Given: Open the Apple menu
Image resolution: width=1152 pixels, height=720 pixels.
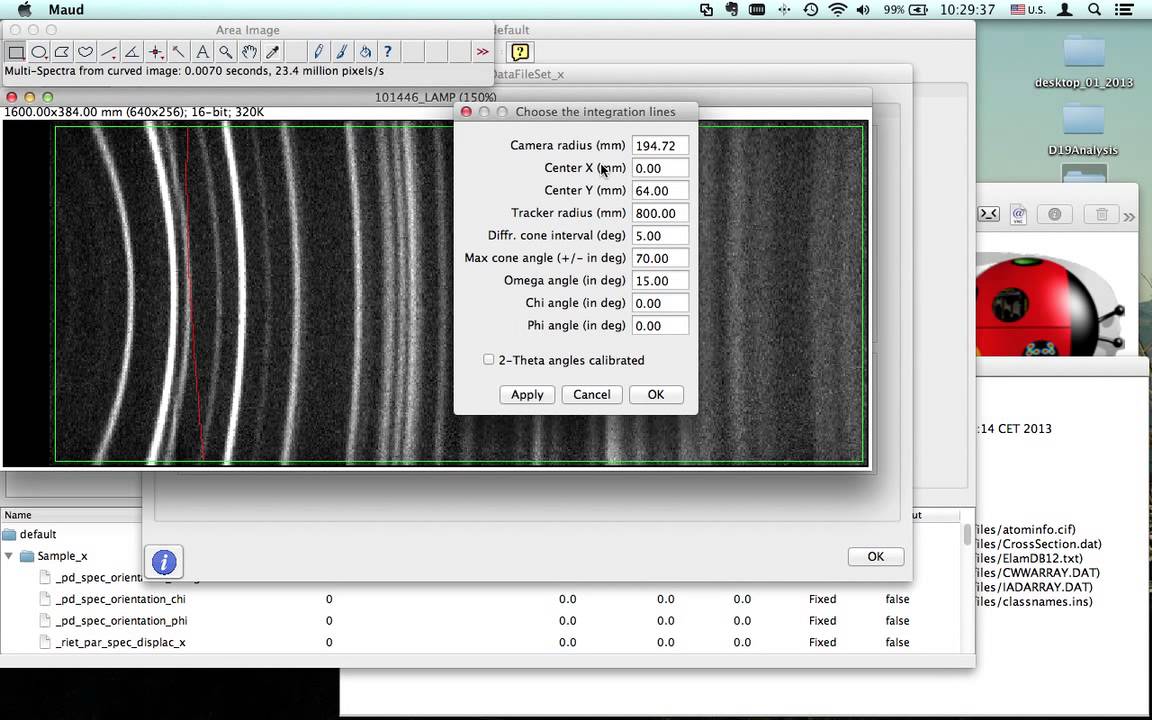Looking at the screenshot, I should coord(24,10).
